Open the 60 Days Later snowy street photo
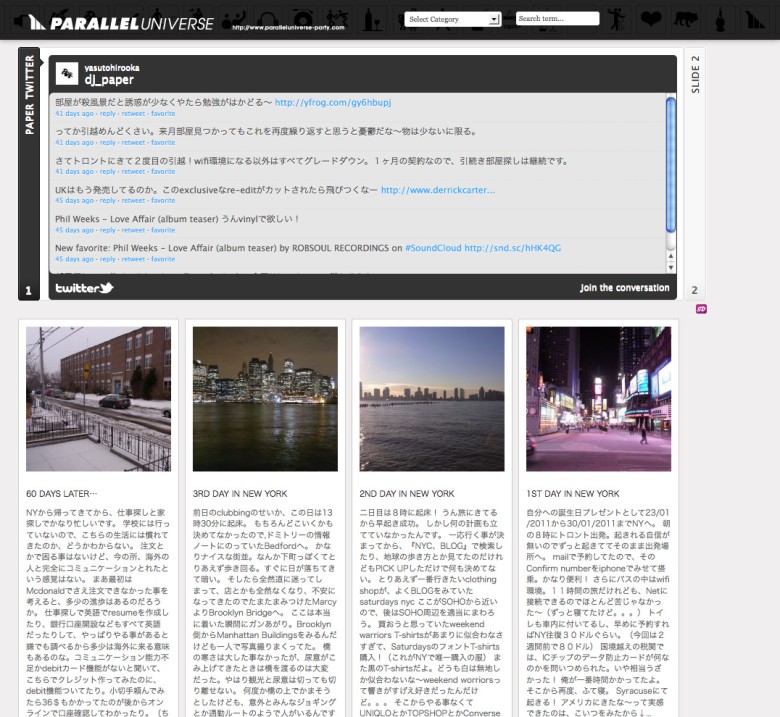This screenshot has width=780, height=717. click(98, 399)
